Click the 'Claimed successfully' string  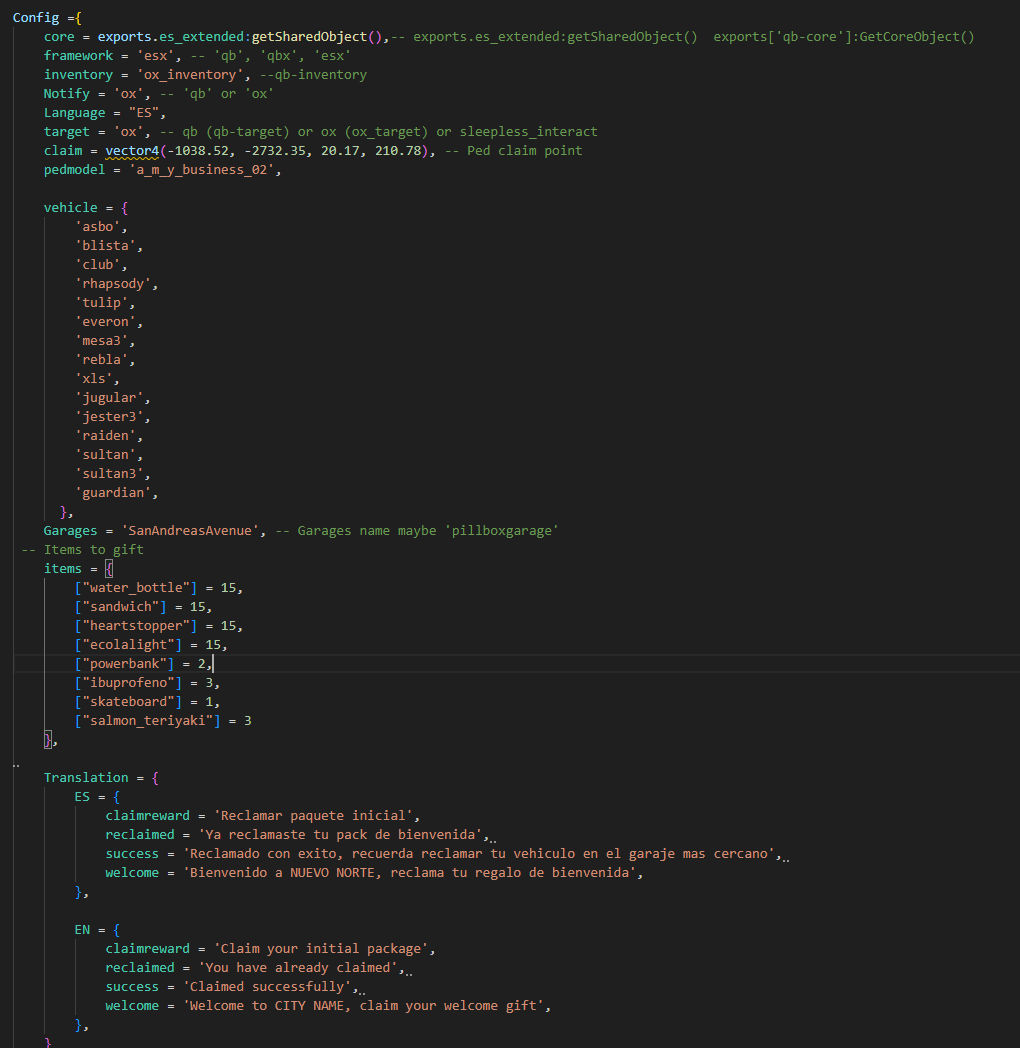[267, 987]
